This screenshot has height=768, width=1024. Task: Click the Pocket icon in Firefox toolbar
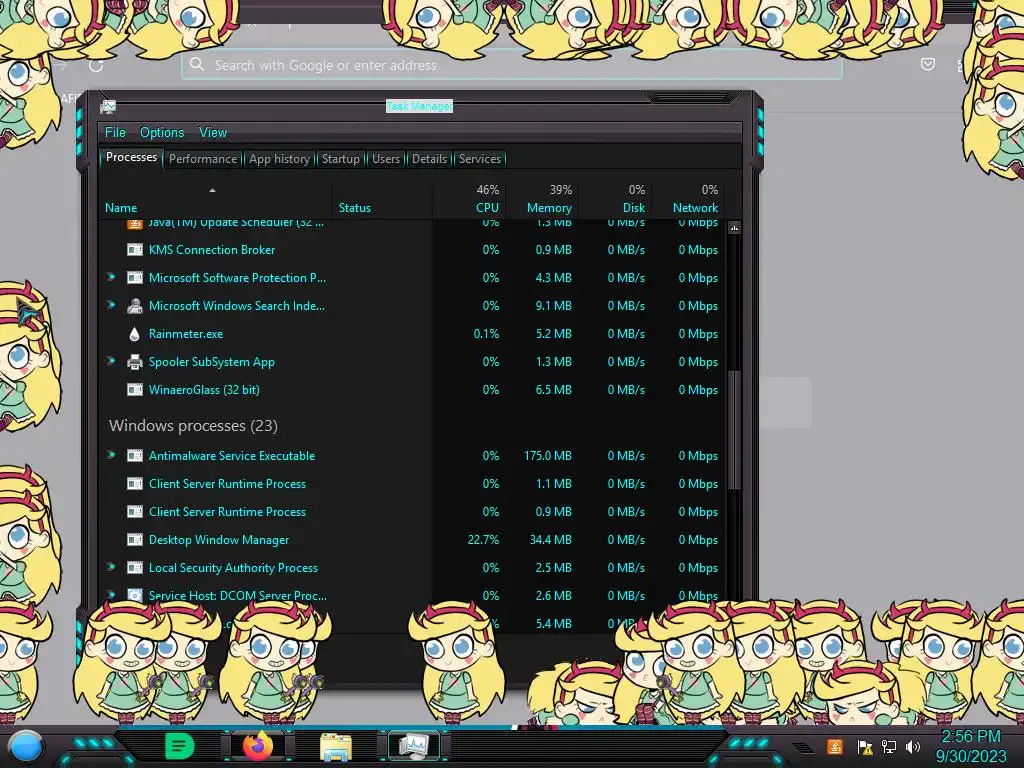pyautogui.click(x=927, y=64)
